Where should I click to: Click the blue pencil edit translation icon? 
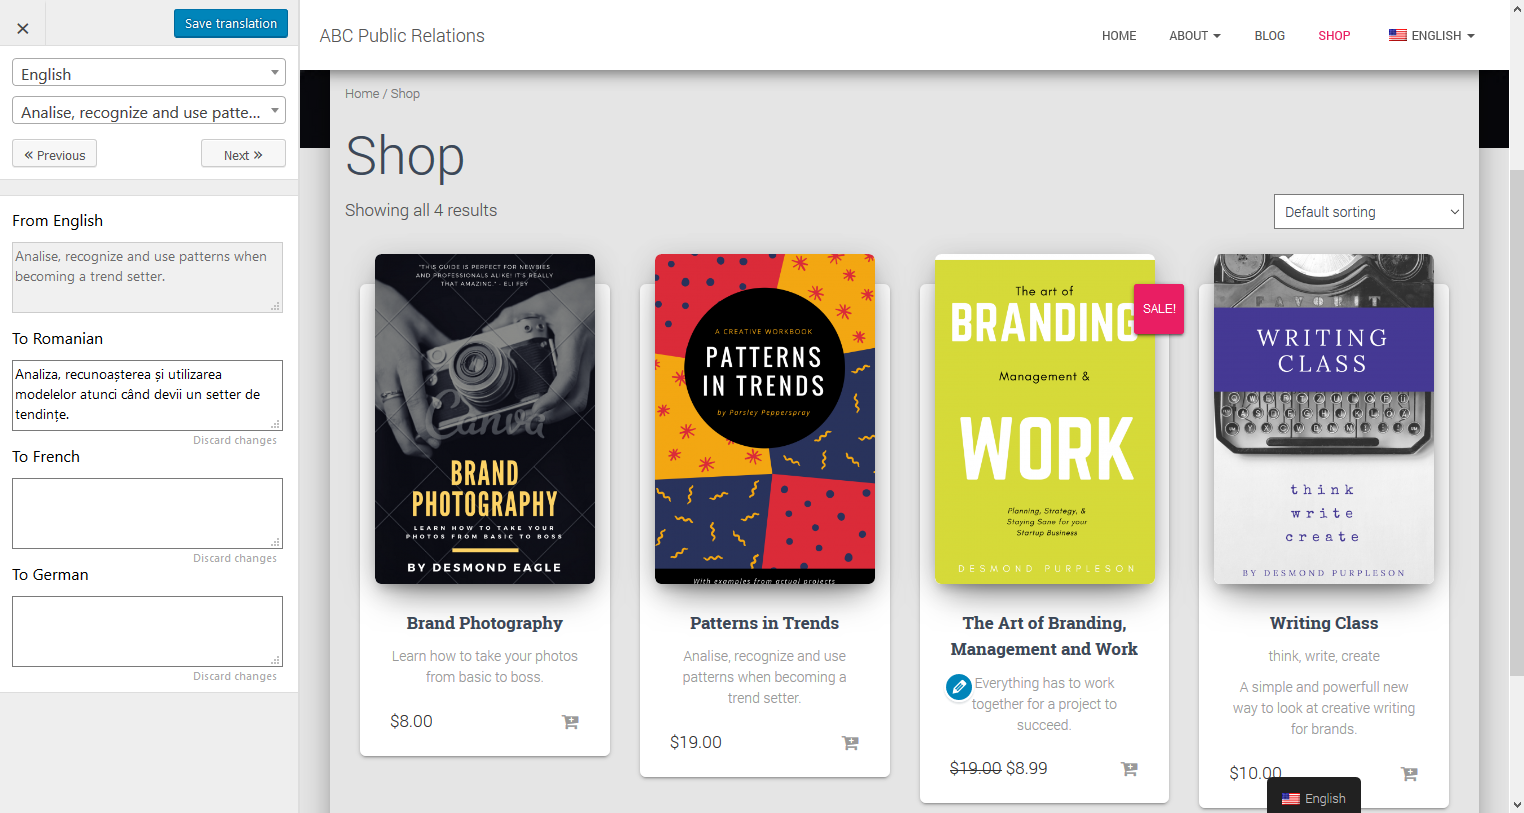click(958, 687)
